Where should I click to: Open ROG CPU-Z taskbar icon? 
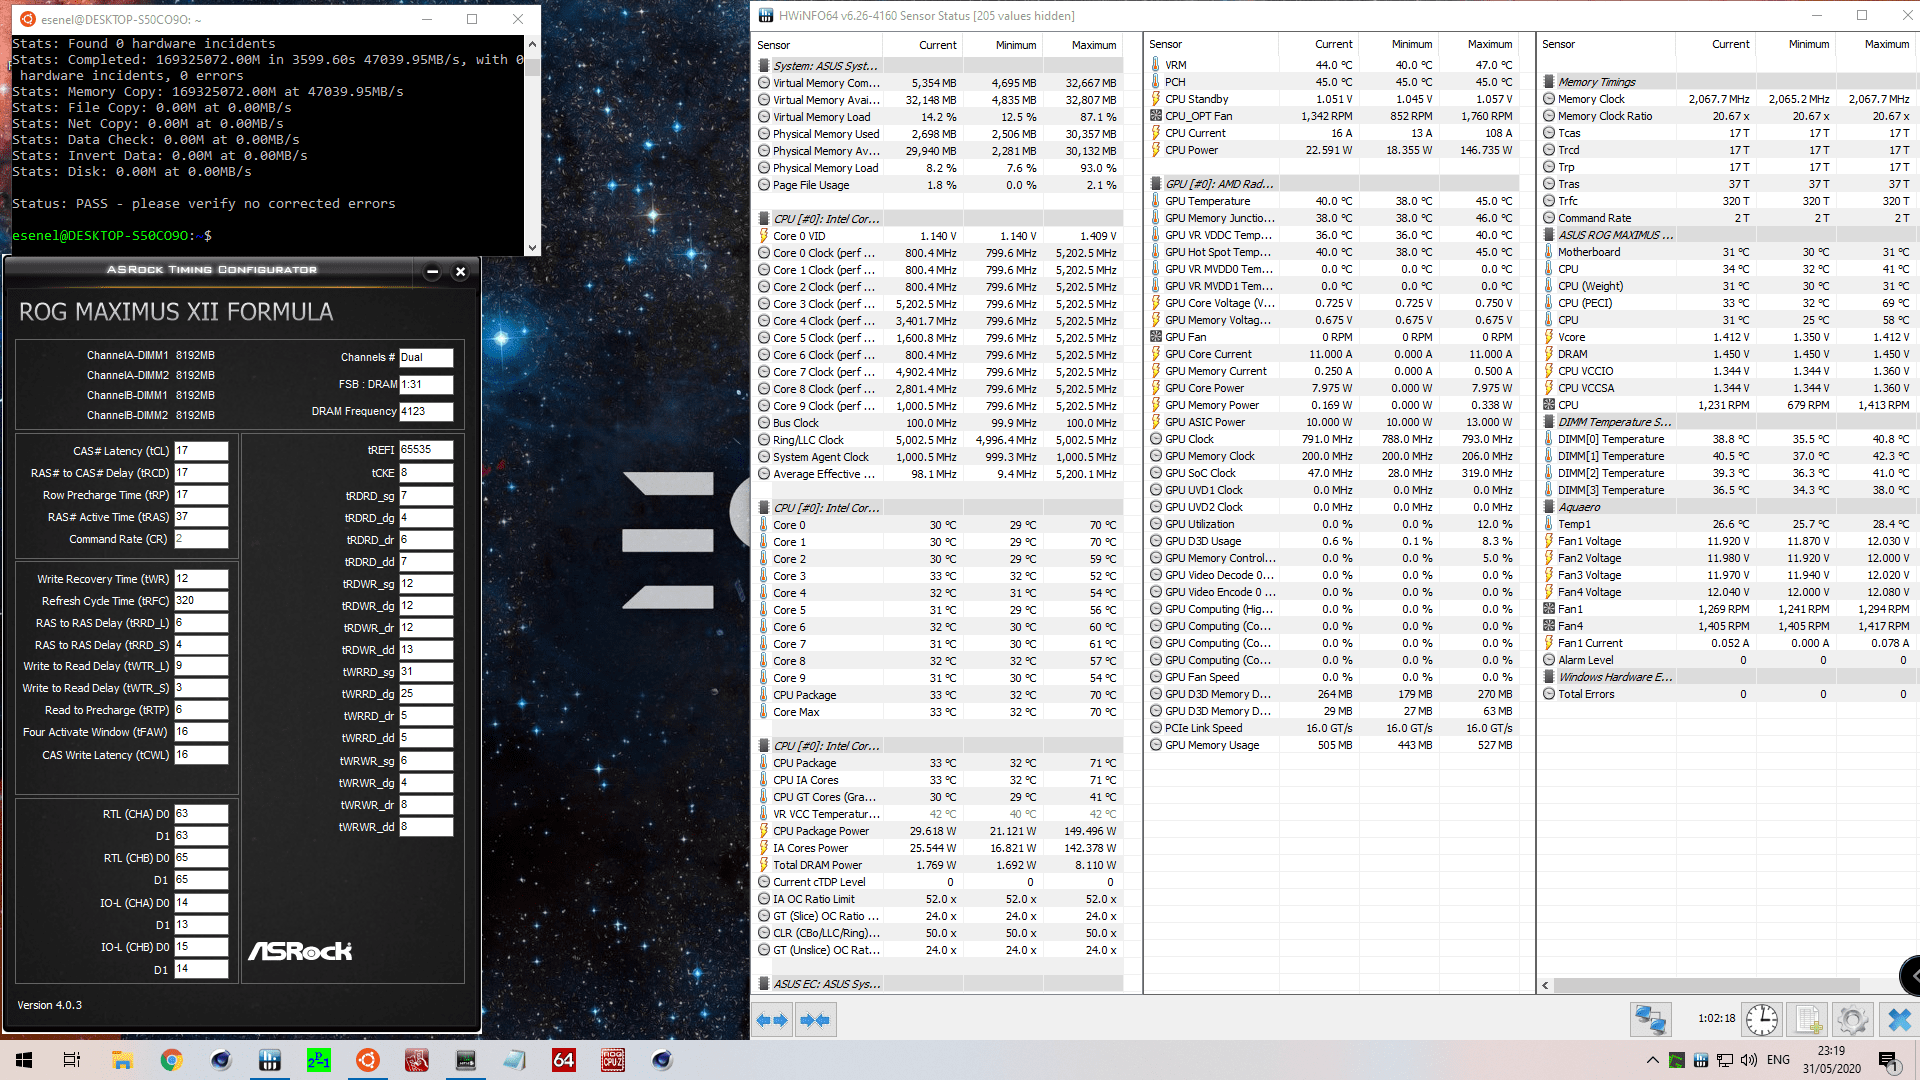[613, 1060]
